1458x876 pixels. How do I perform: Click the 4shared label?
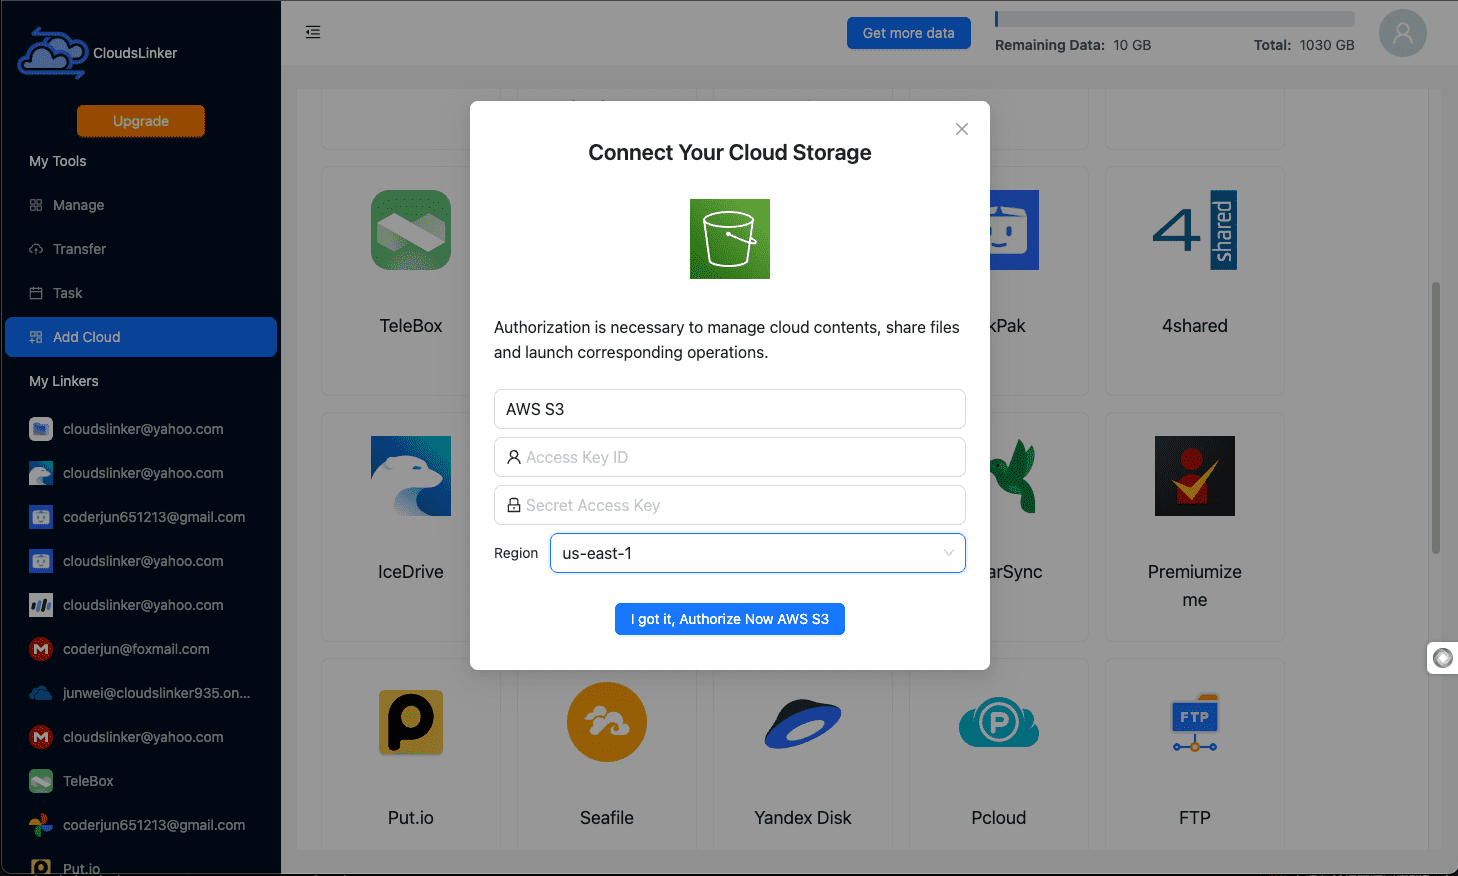1195,325
